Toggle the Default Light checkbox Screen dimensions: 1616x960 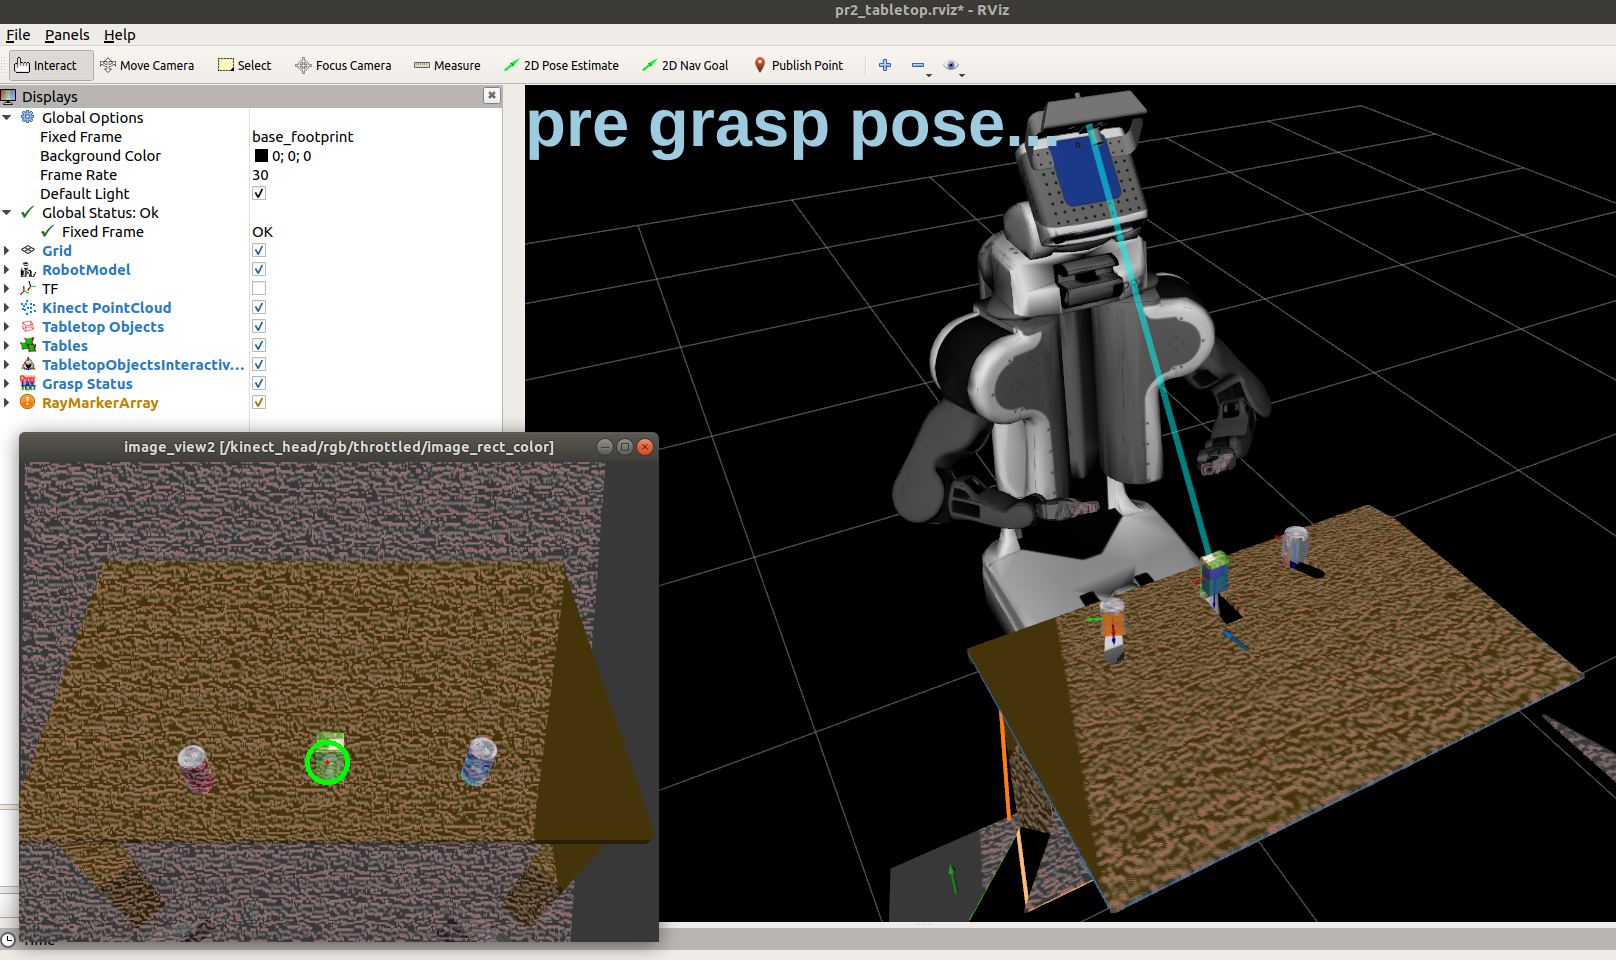[x=259, y=193]
